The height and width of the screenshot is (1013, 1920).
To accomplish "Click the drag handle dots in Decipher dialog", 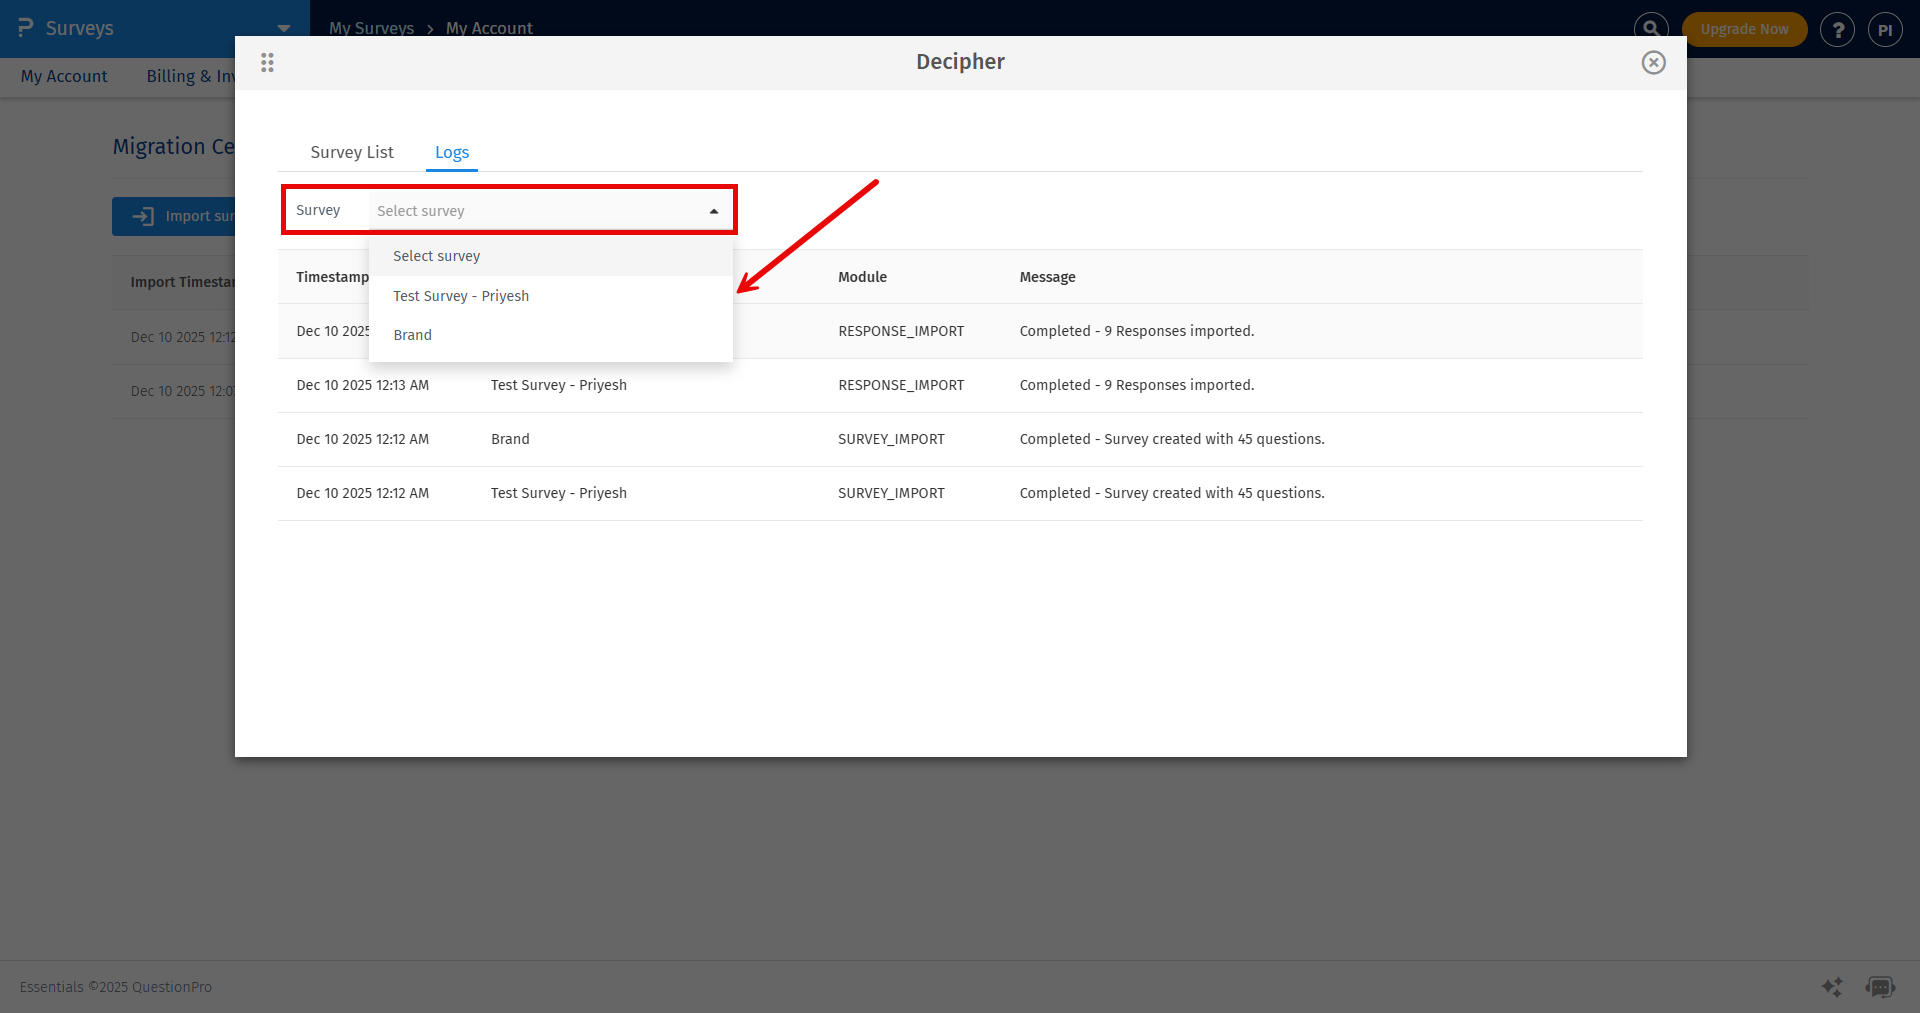I will coord(267,62).
